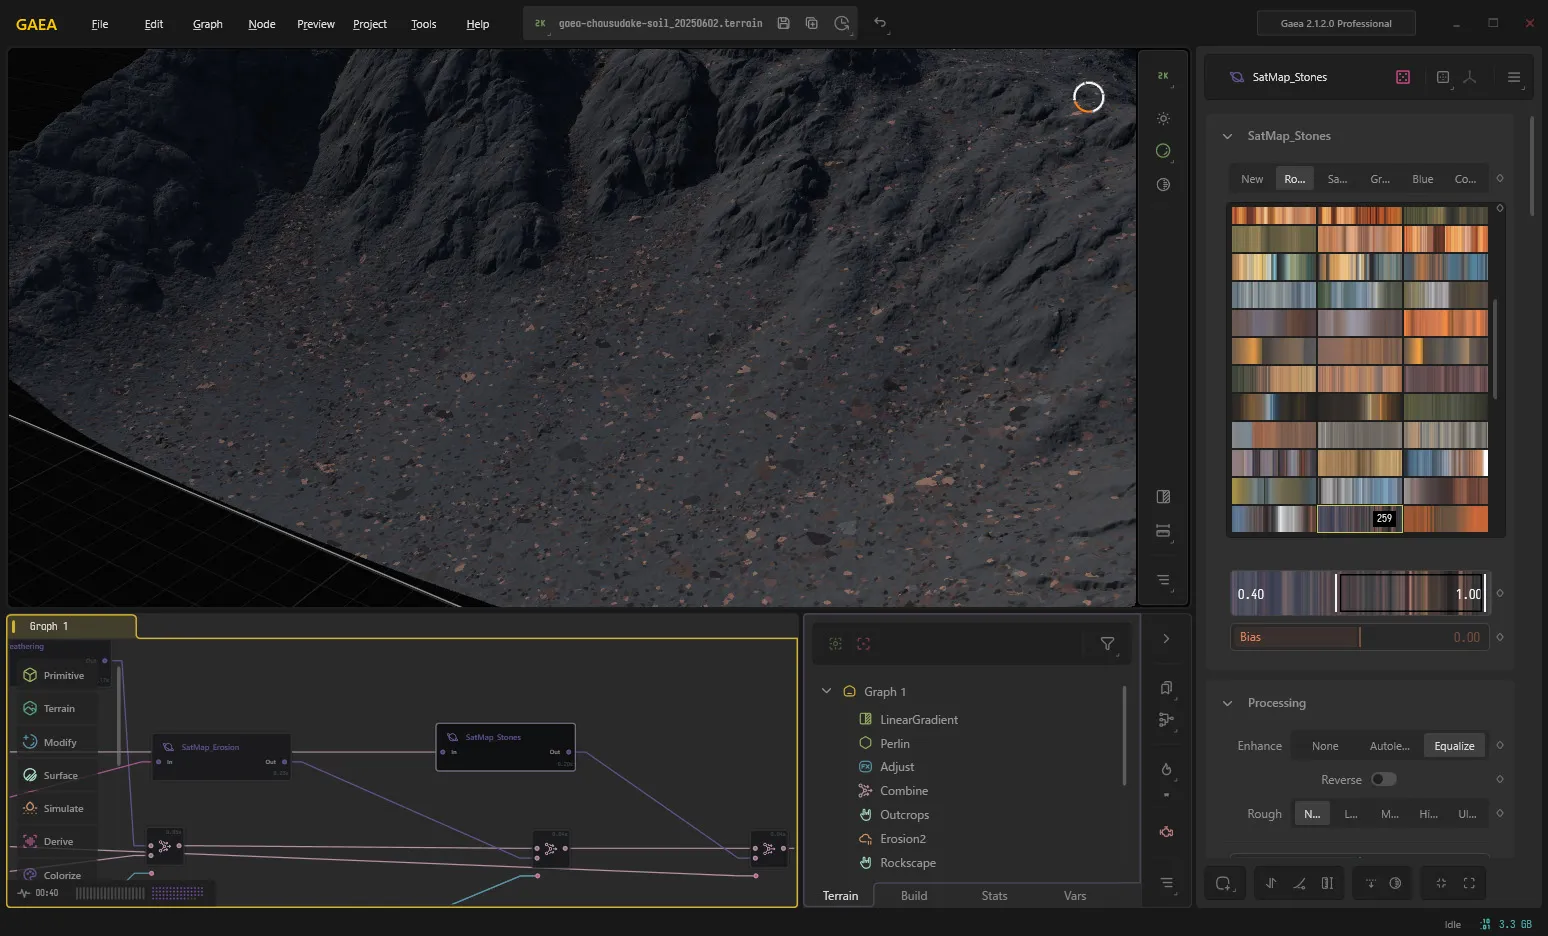This screenshot has width=1548, height=936.
Task: Set Enhance to Equalize
Action: tap(1454, 746)
